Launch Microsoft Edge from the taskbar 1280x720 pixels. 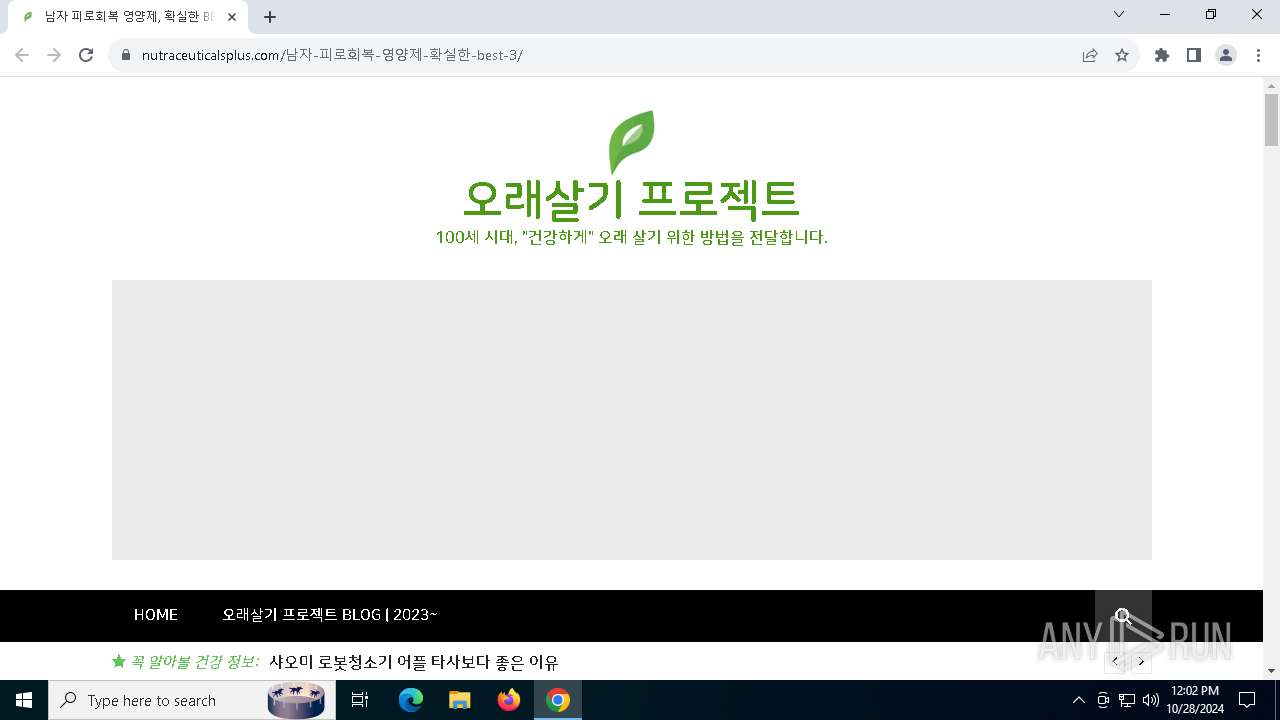click(x=411, y=700)
